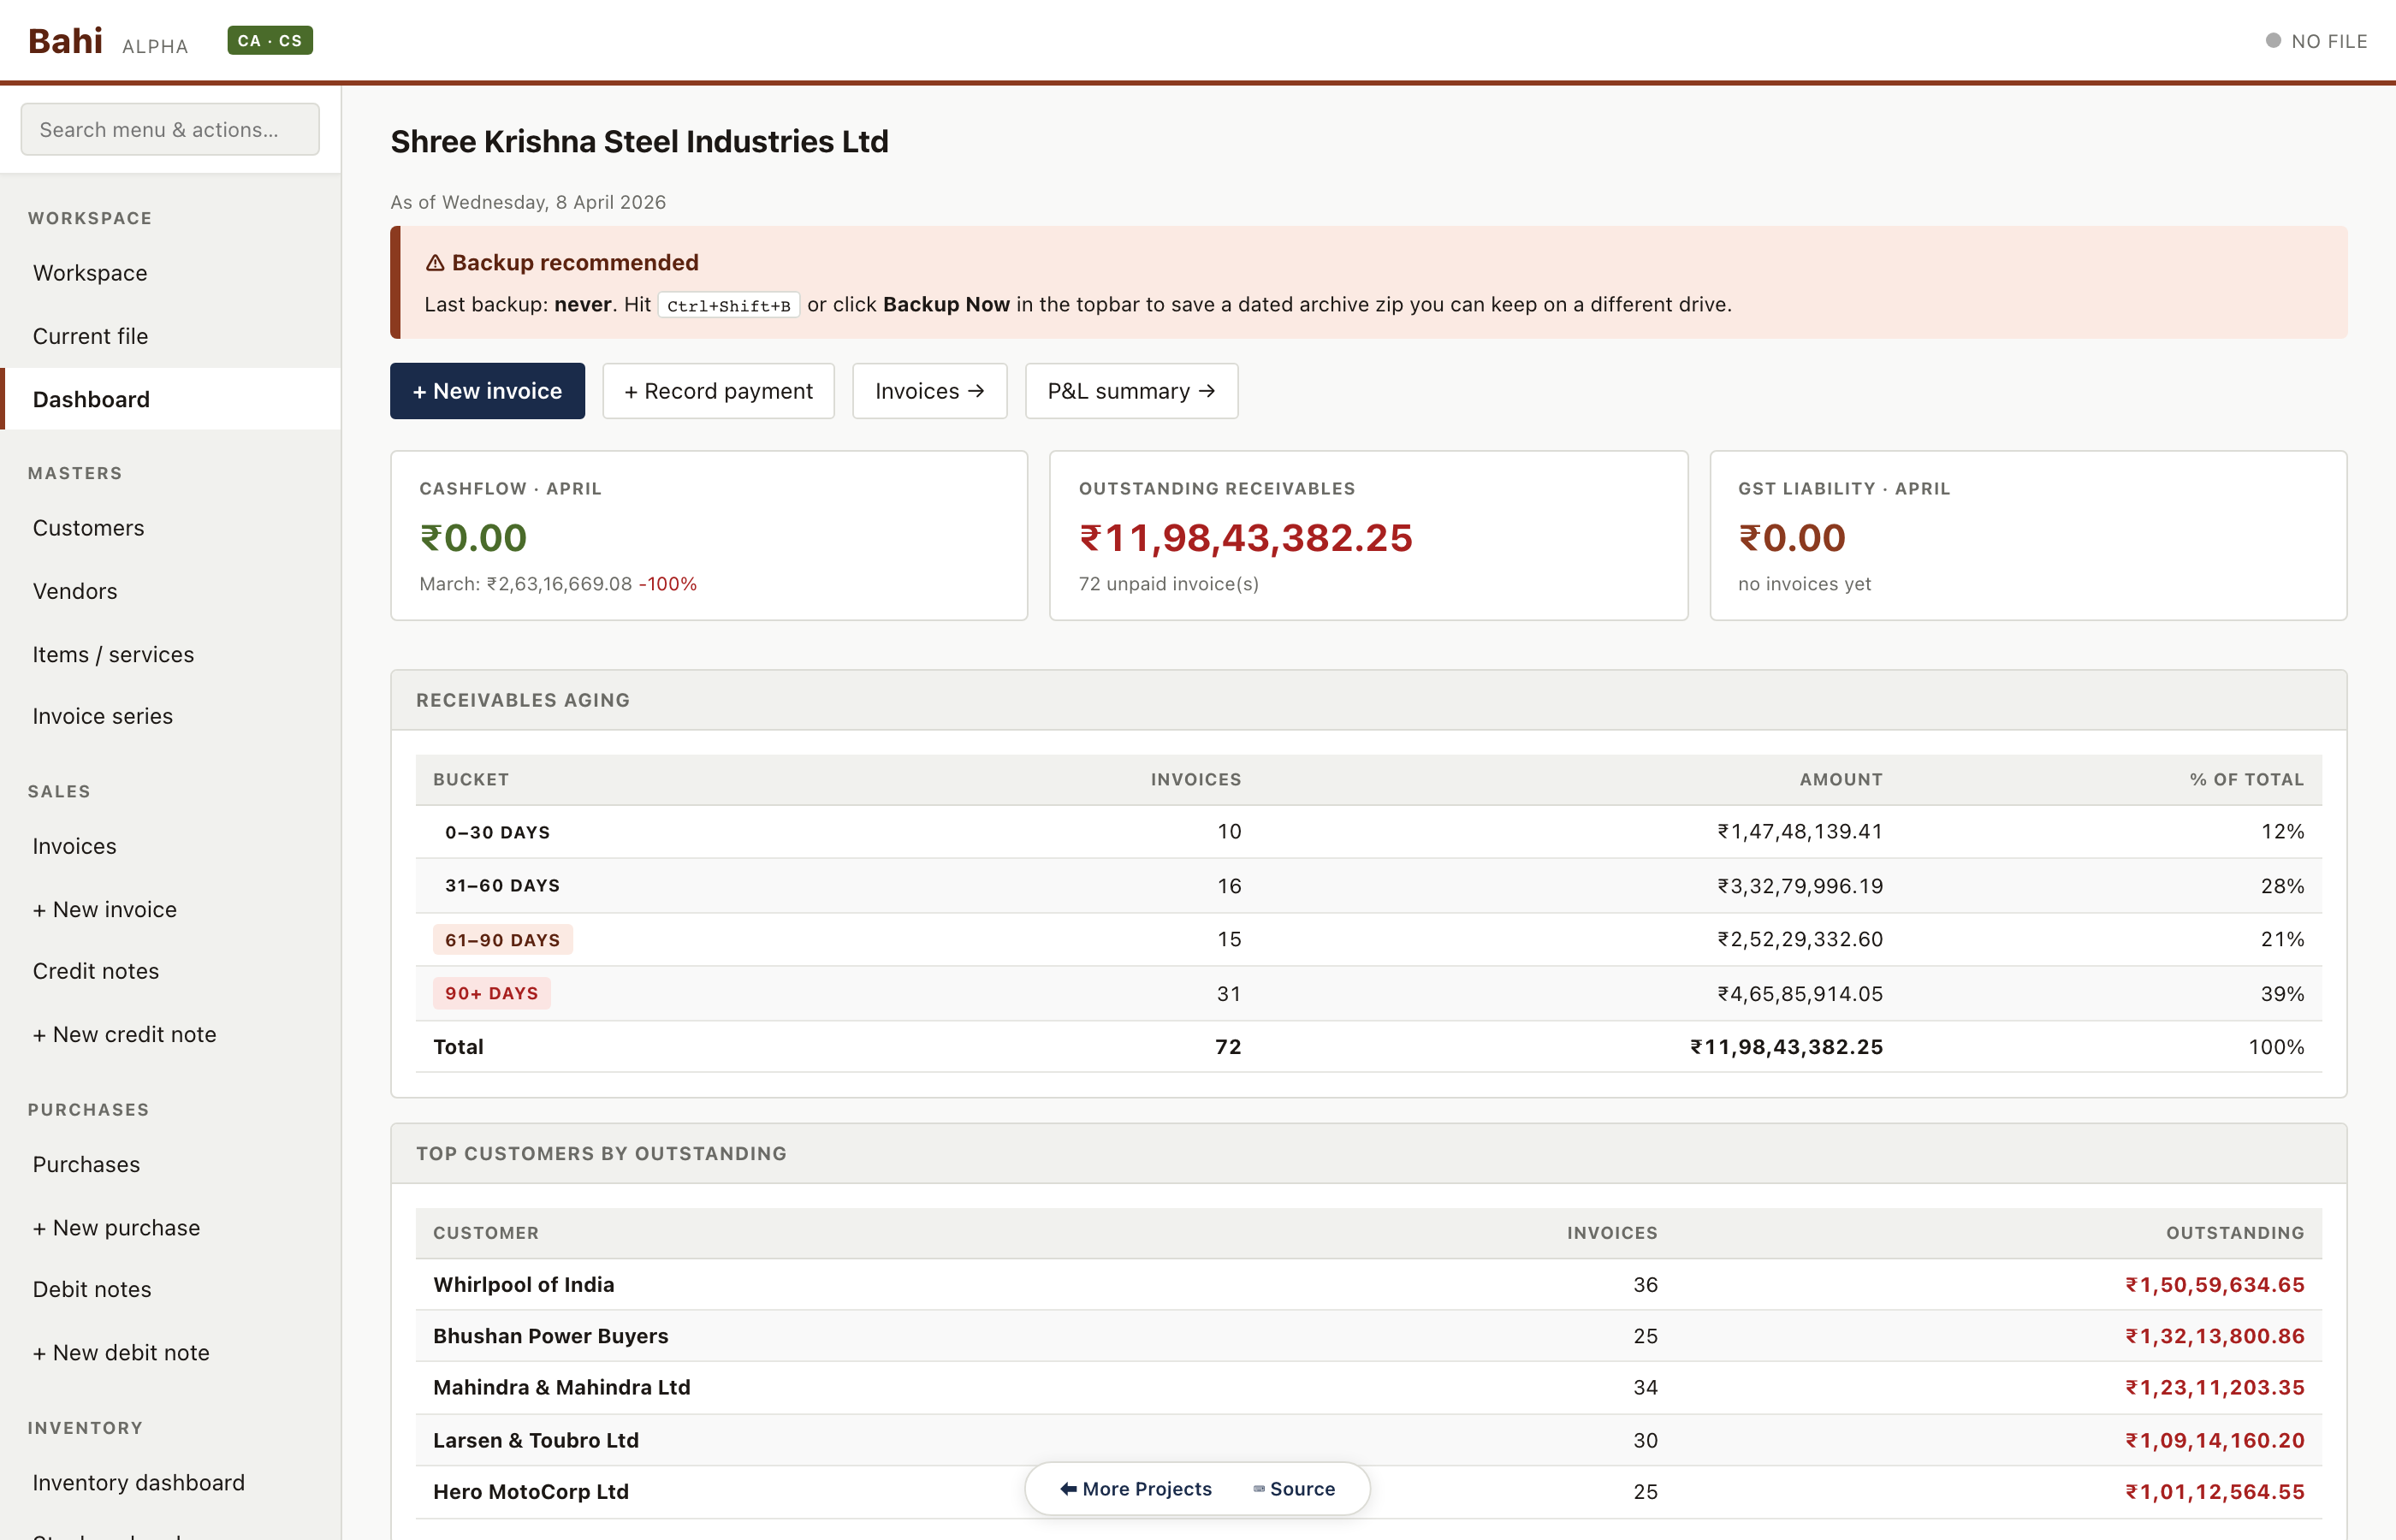Screen dimensions: 2396x1540
Task: Click the green CA·CS badge
Action: click(269, 40)
